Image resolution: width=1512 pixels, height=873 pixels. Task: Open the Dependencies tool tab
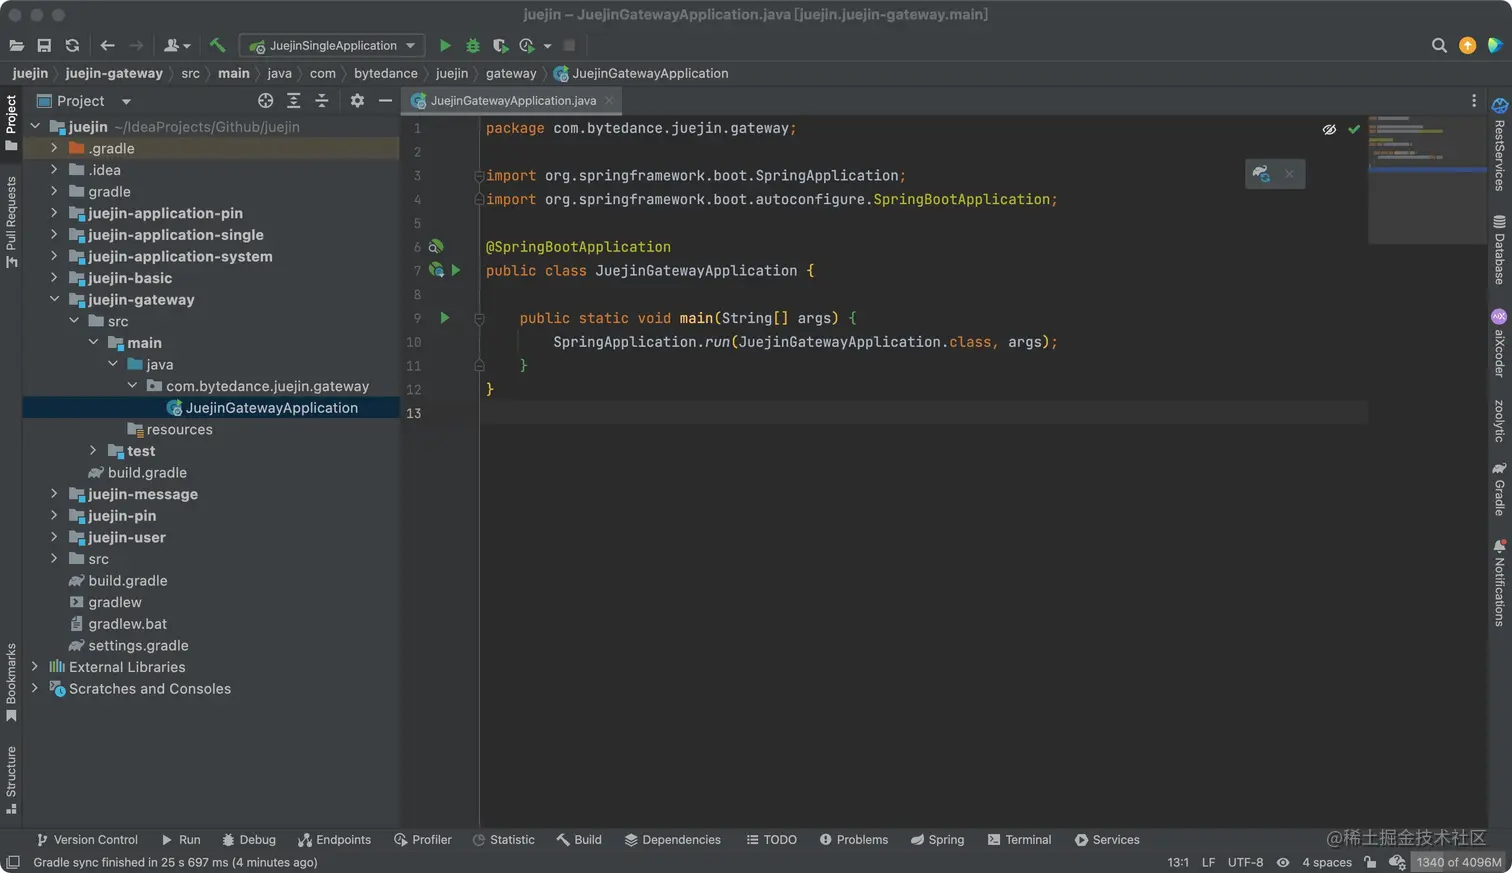[x=672, y=840]
